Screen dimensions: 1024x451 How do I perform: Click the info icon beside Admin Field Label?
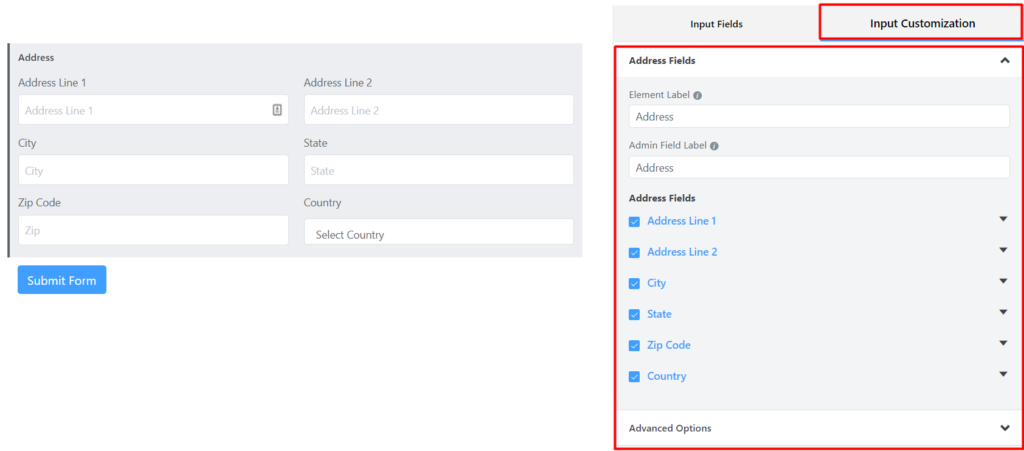tap(714, 146)
